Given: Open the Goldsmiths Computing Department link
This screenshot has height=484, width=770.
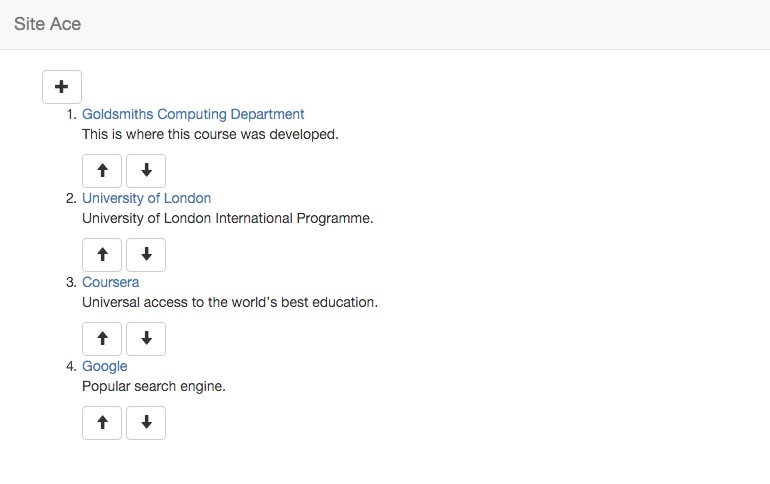Looking at the screenshot, I should 193,114.
